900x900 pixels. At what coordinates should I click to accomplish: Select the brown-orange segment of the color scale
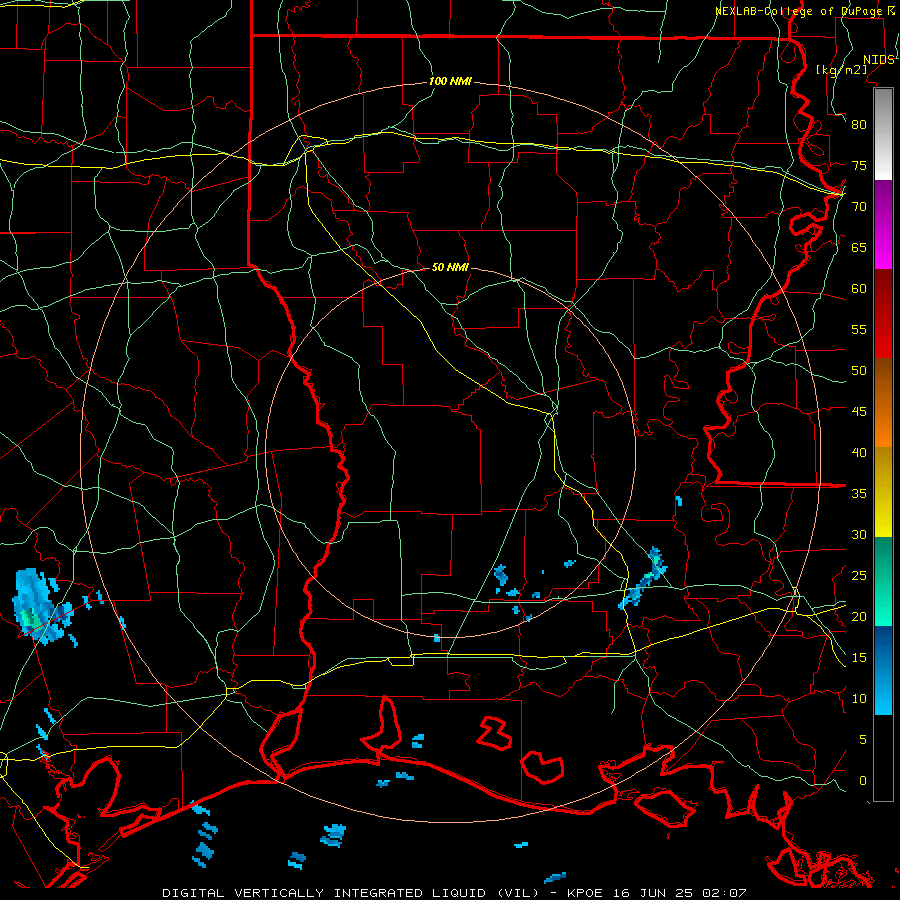click(883, 402)
